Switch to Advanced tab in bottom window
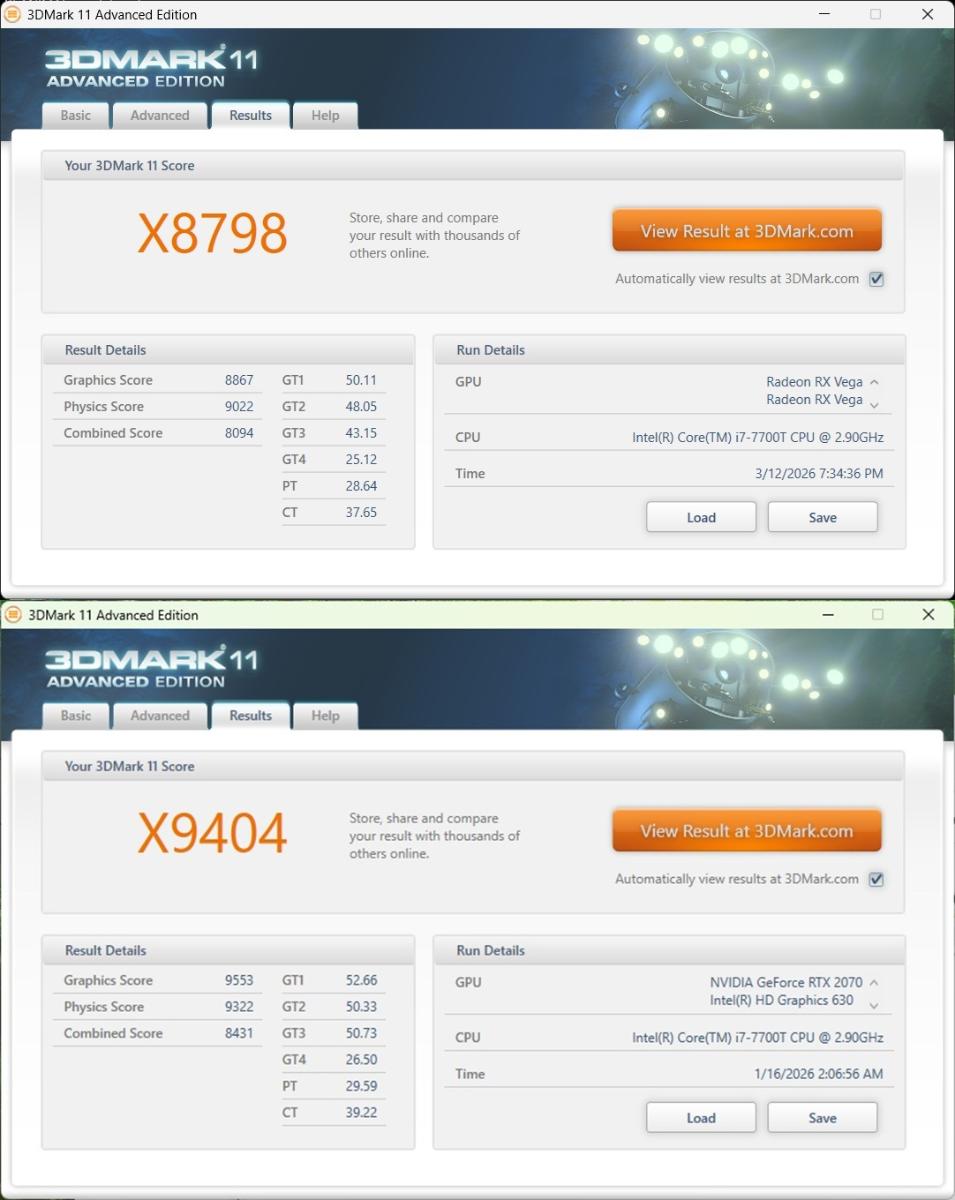The width and height of the screenshot is (955, 1200). click(x=160, y=715)
